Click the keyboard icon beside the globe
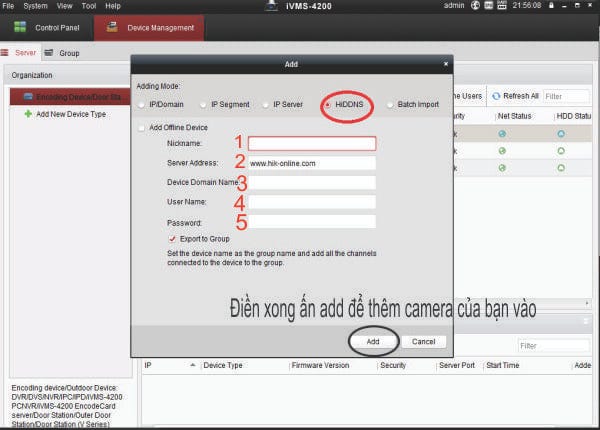Screen dimensions: 600x430 pyautogui.click(x=488, y=5)
